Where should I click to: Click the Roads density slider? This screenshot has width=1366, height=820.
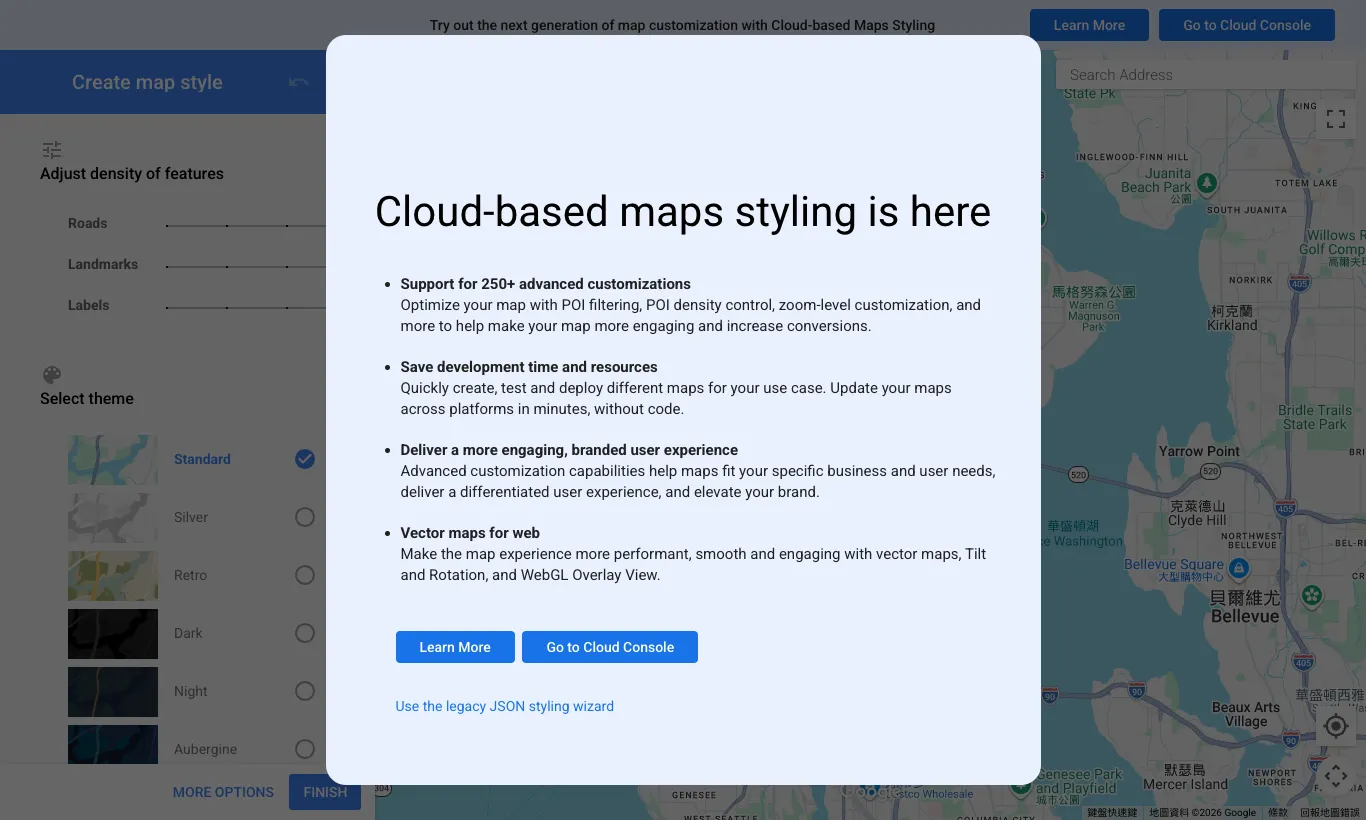click(x=246, y=225)
